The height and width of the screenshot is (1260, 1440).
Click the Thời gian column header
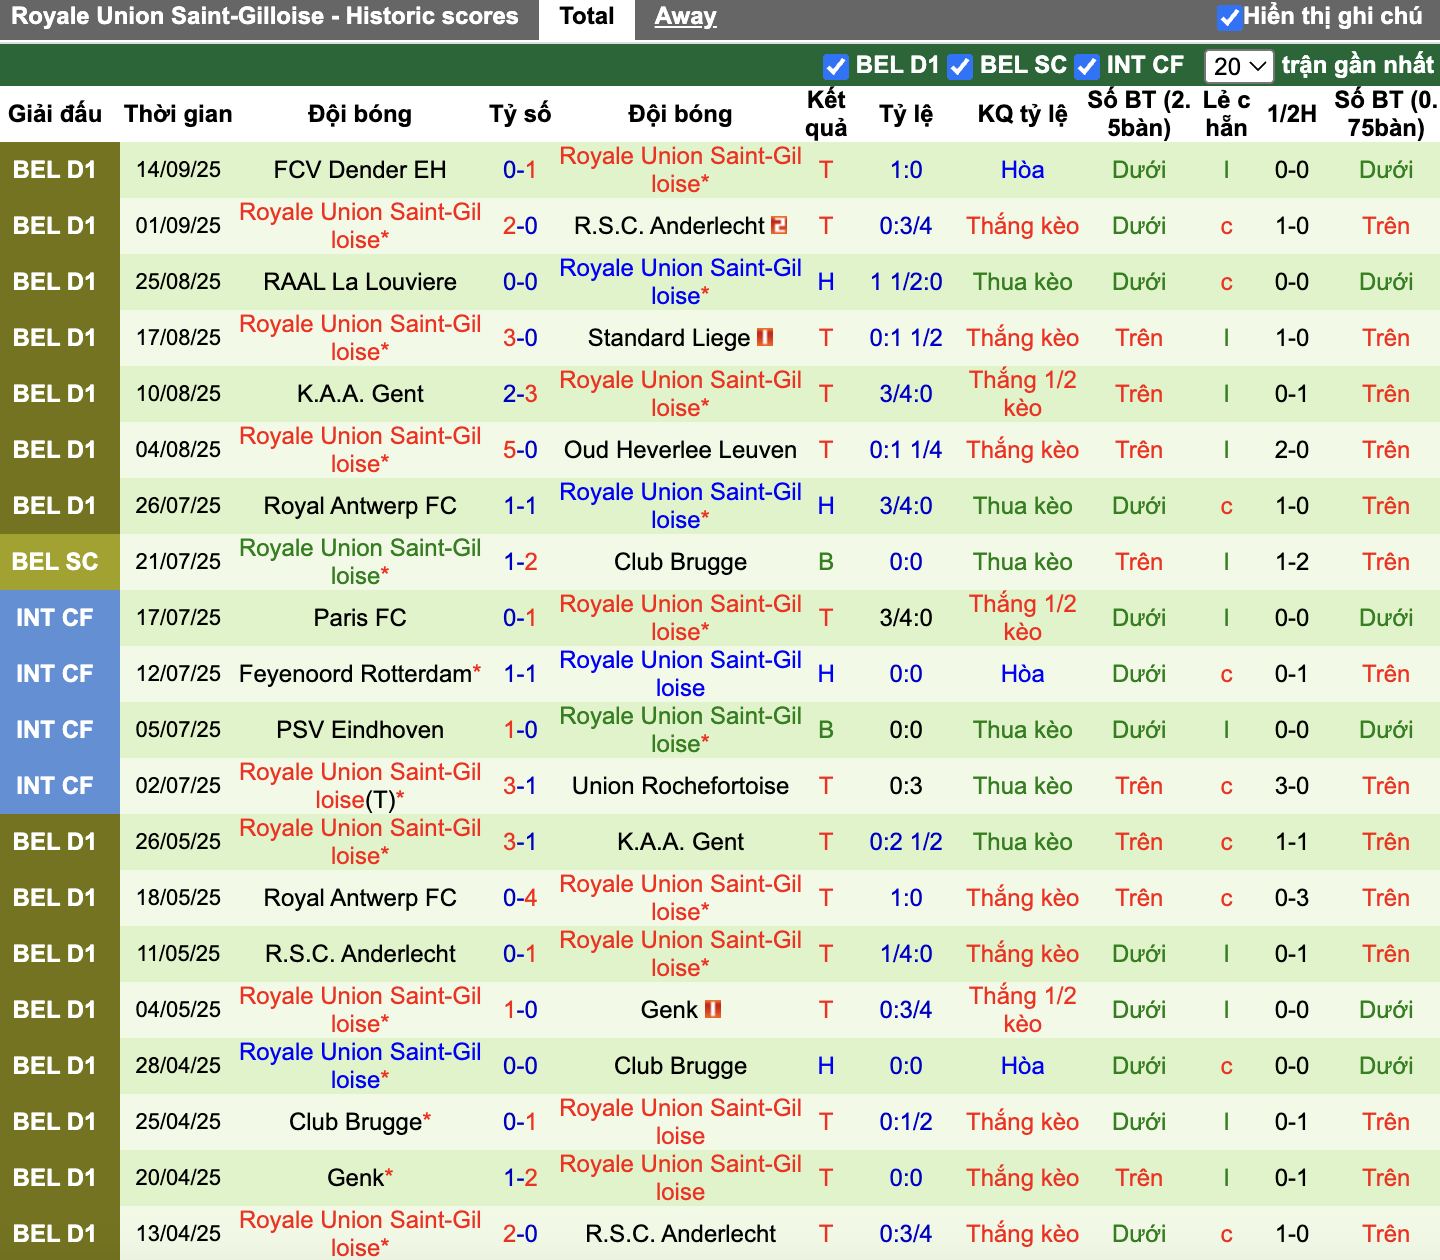(x=178, y=114)
